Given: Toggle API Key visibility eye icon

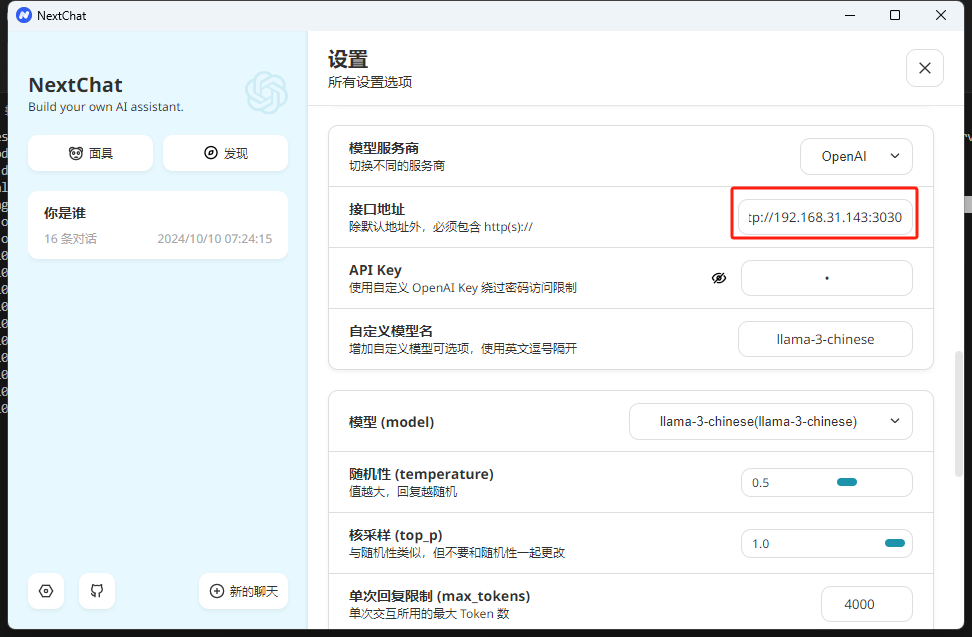Looking at the screenshot, I should 718,278.
